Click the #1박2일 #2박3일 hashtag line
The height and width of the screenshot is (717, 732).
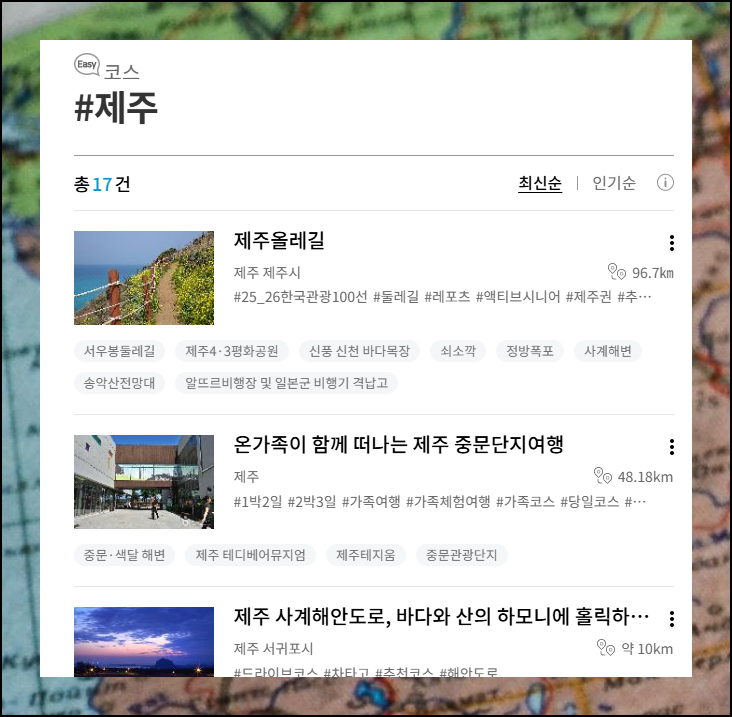[439, 501]
